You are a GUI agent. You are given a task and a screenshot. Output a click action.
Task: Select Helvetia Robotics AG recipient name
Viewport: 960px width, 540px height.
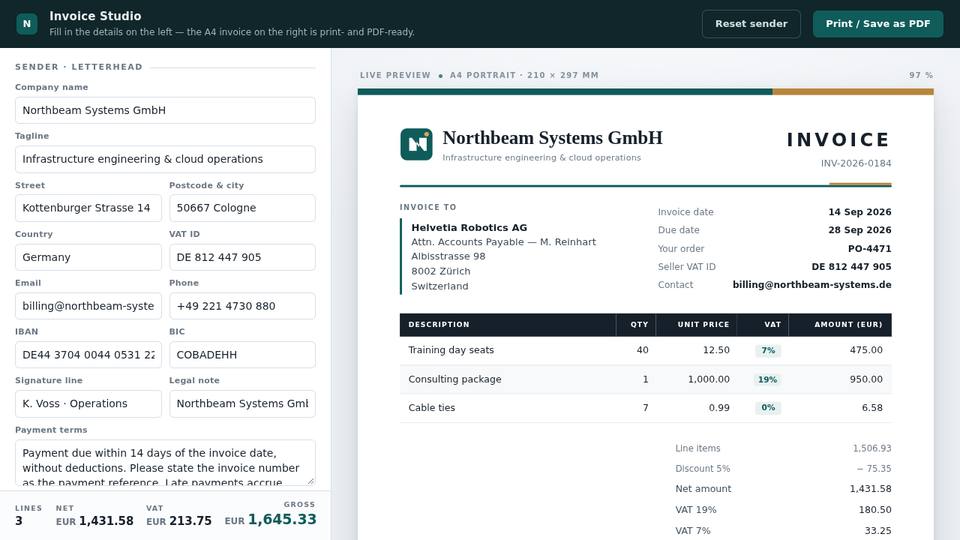[469, 228]
